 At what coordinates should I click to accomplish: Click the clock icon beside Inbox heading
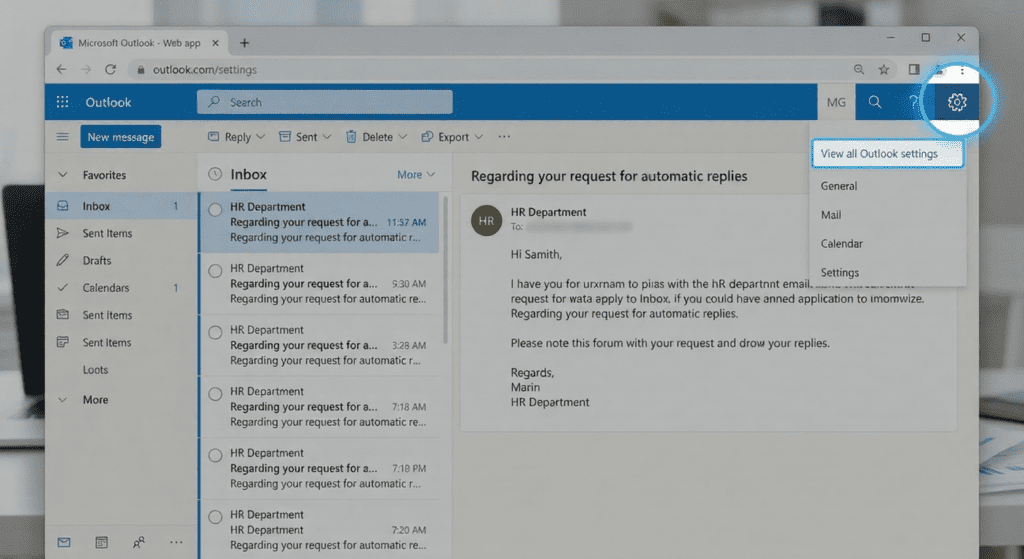(x=215, y=174)
